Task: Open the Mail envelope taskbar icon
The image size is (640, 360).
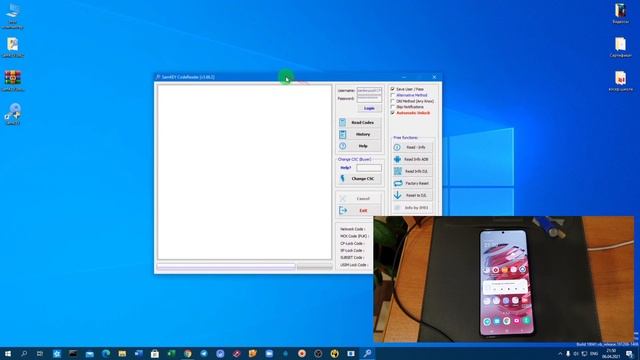Action: (x=89, y=354)
